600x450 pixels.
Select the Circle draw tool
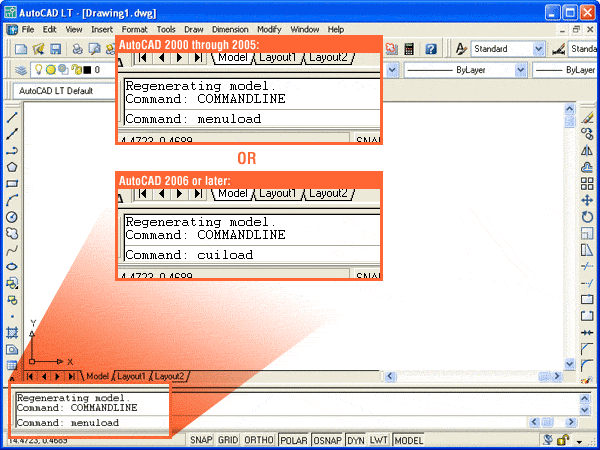[12, 217]
